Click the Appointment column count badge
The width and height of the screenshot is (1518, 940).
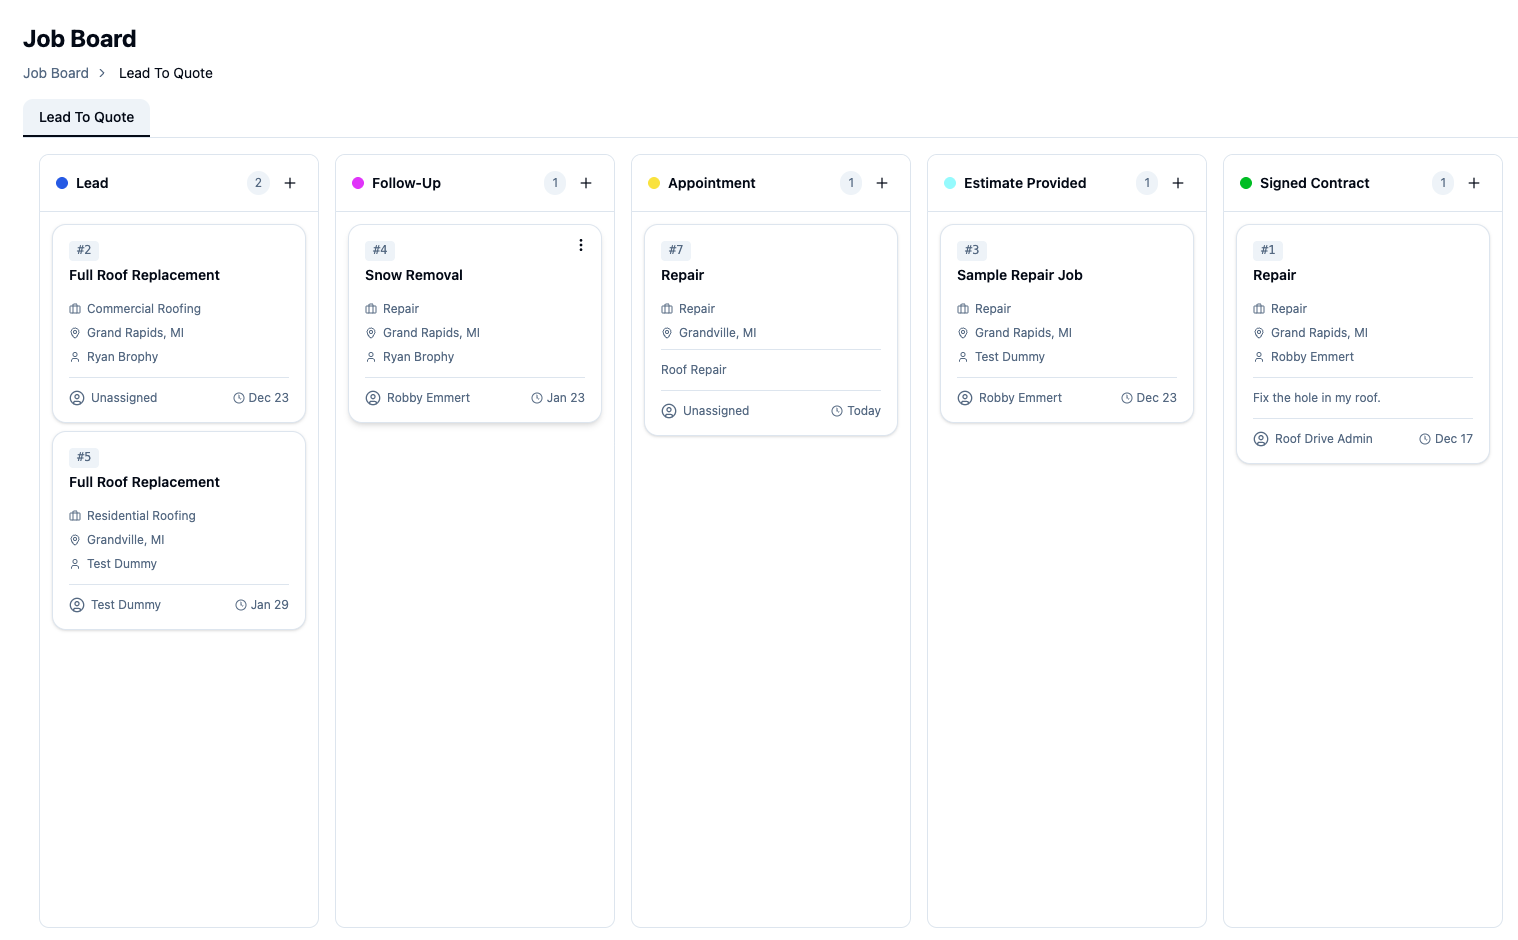(851, 183)
